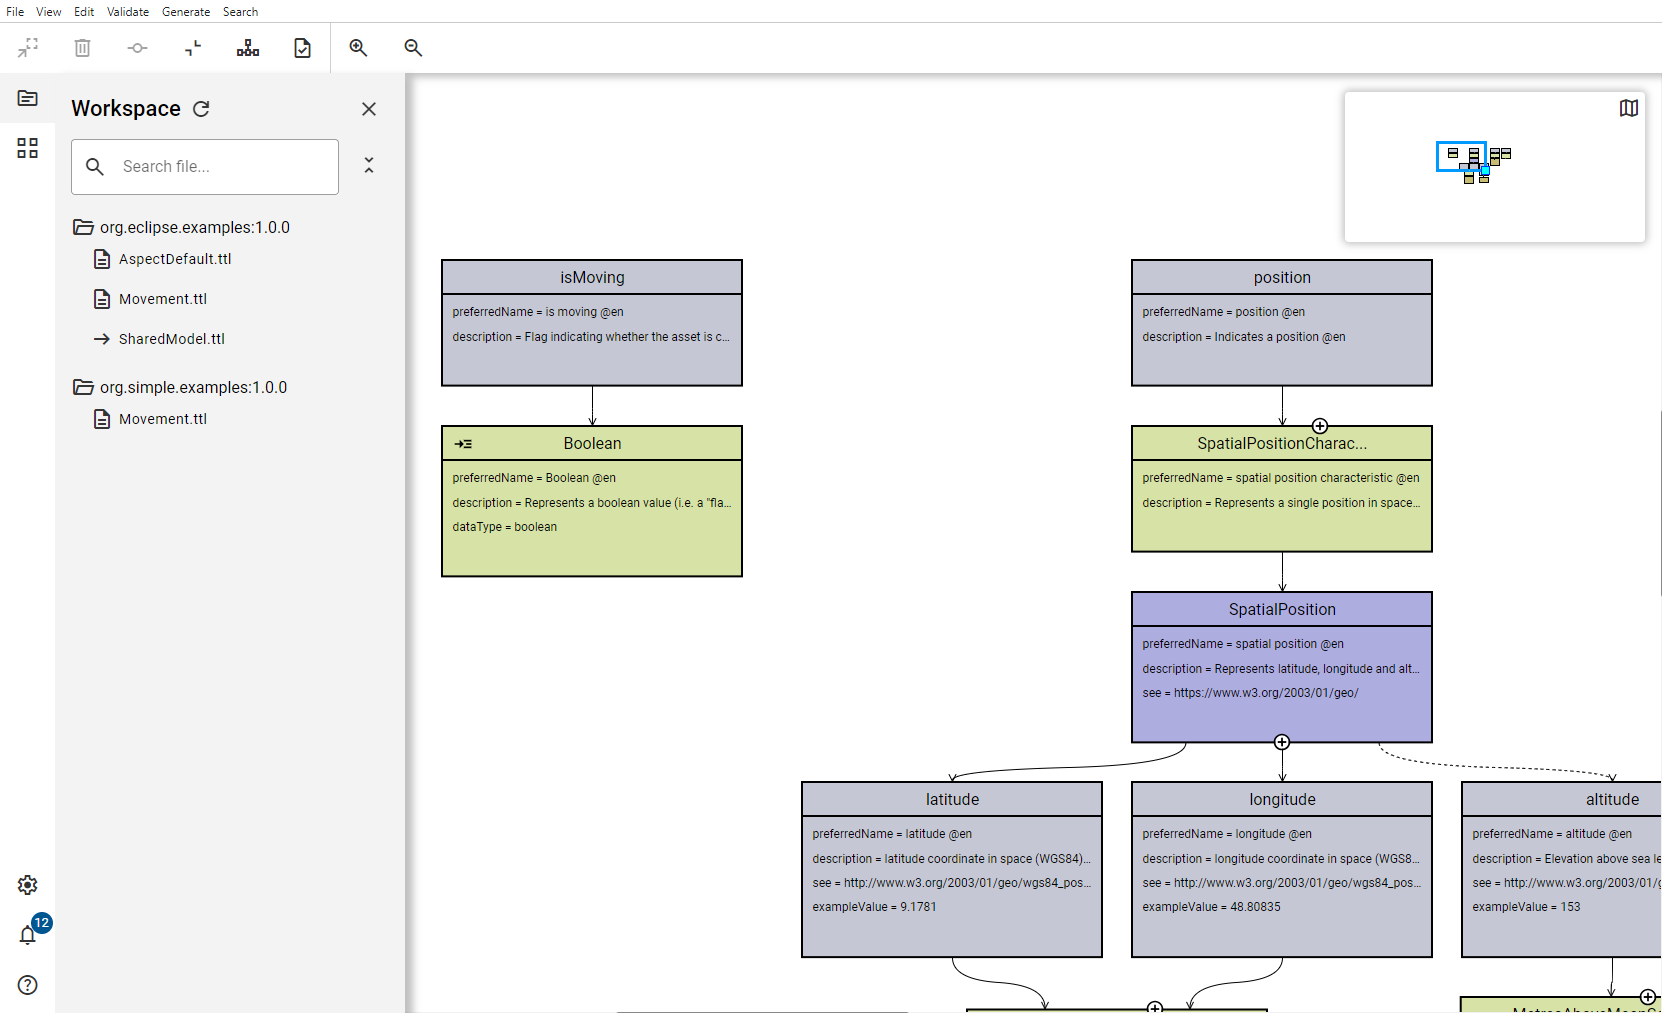Apply hierarchical formatting to the diagram

tap(192, 47)
